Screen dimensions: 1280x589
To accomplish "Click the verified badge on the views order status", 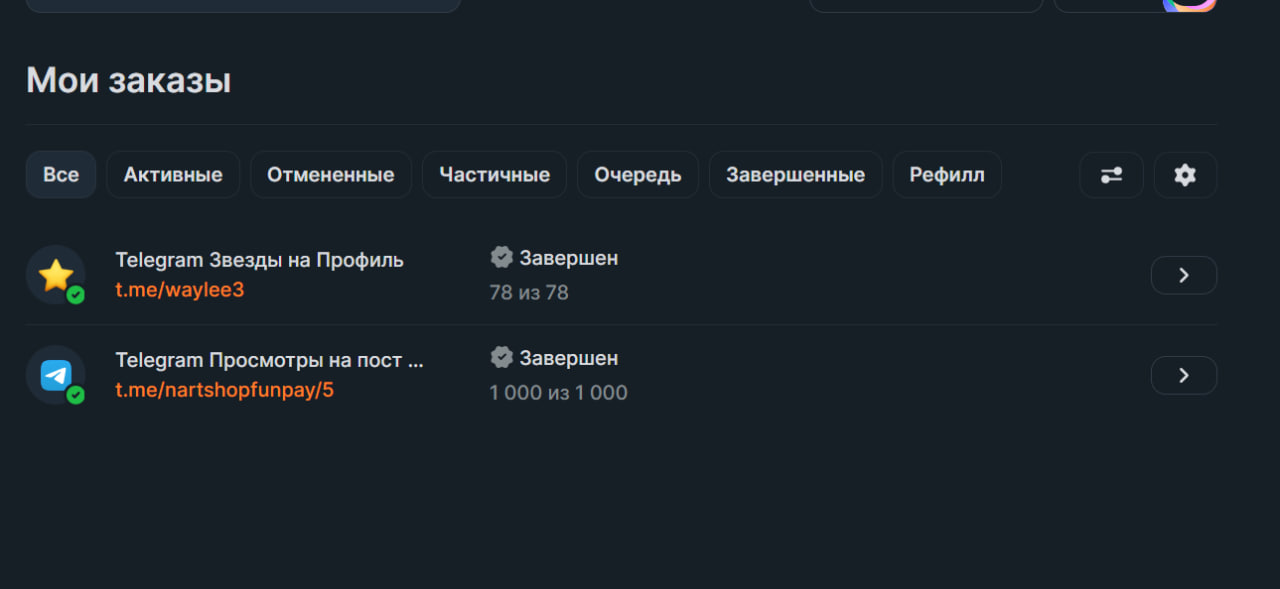I will (502, 358).
